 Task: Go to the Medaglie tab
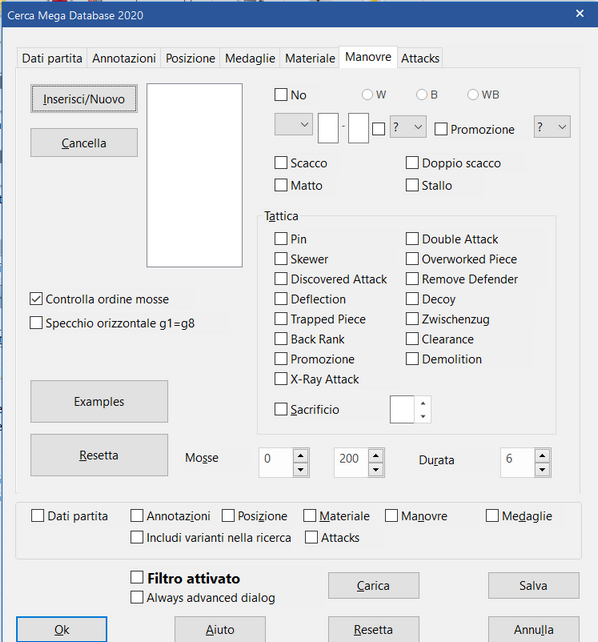click(x=250, y=58)
